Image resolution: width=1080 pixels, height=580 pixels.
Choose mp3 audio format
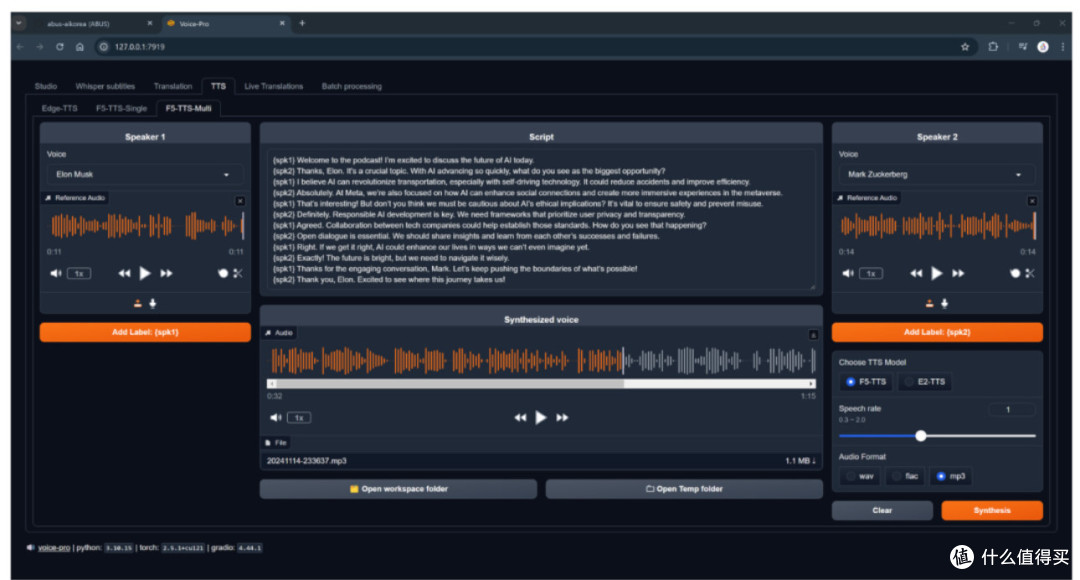point(941,476)
